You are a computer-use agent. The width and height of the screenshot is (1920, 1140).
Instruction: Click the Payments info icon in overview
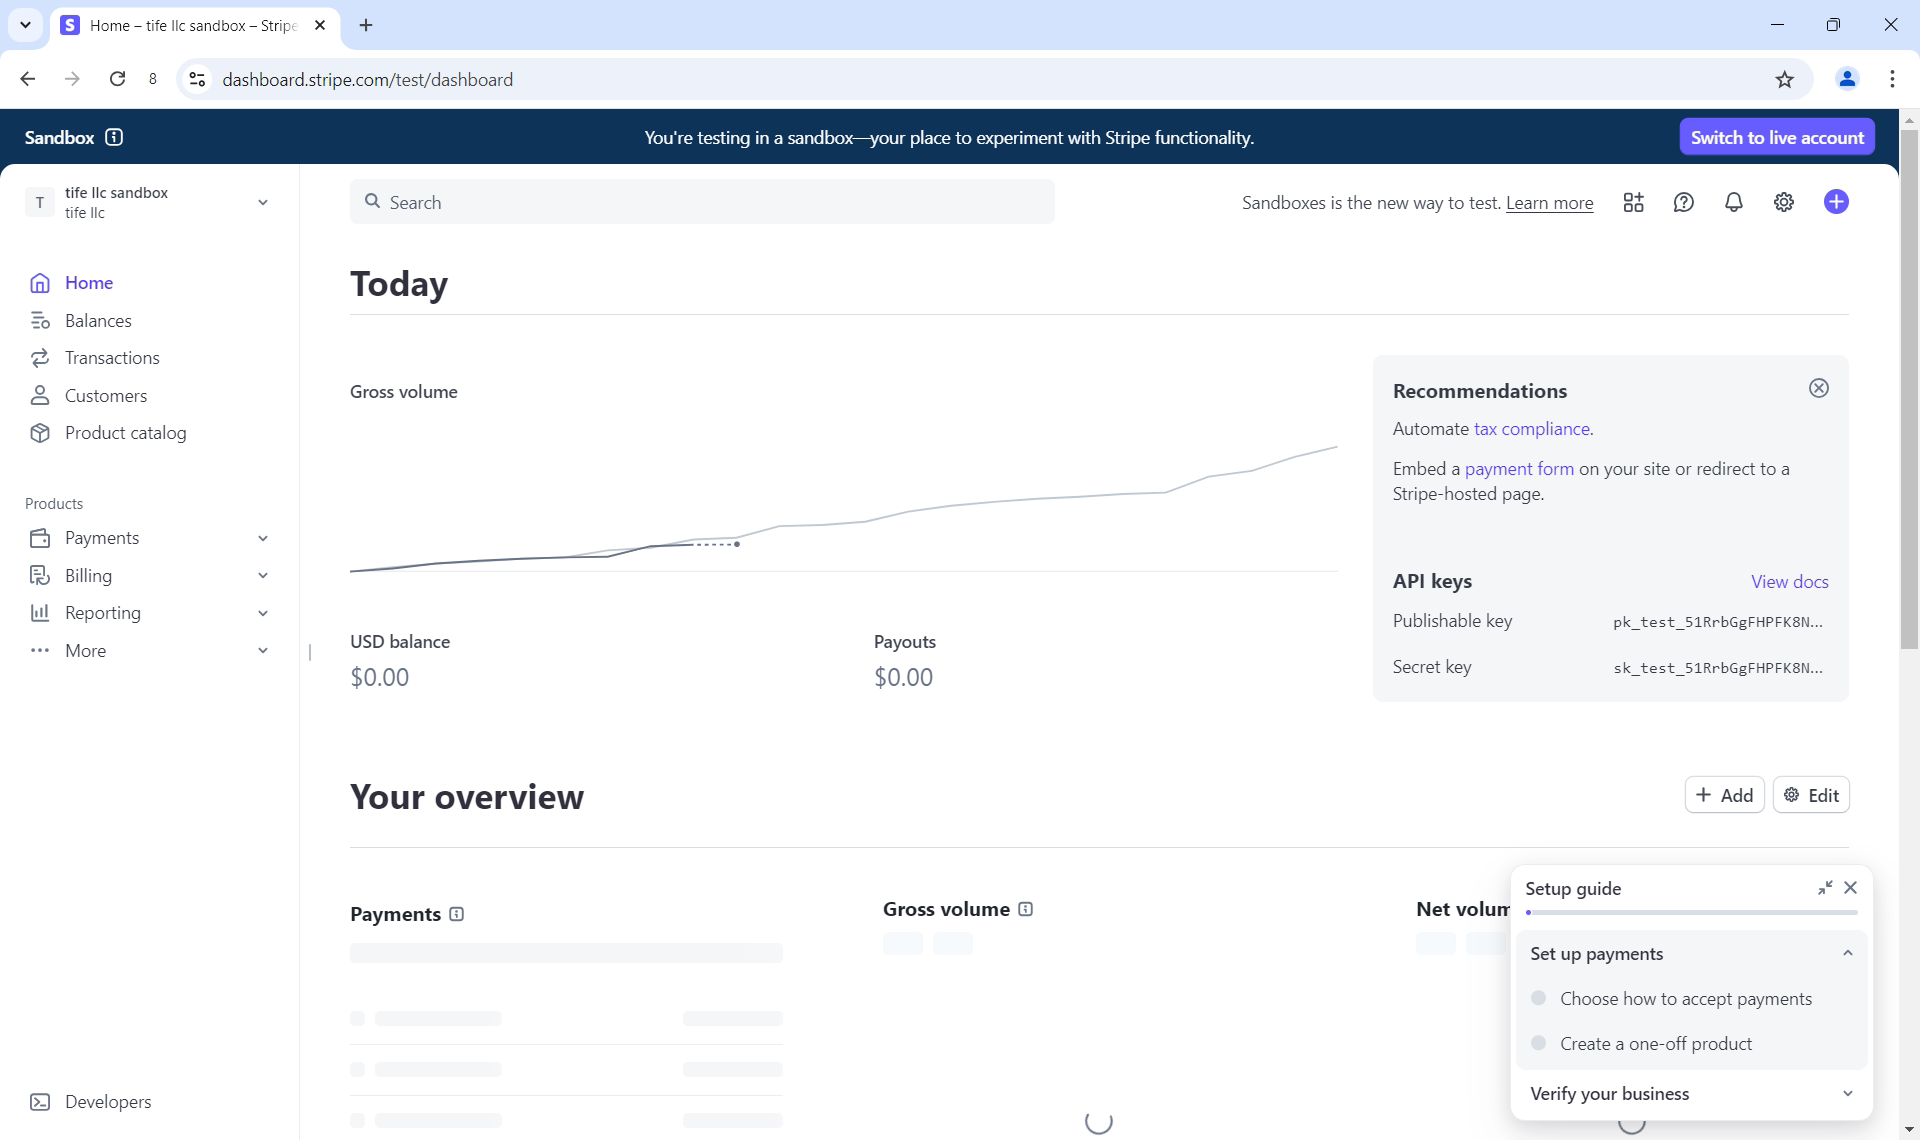457,914
